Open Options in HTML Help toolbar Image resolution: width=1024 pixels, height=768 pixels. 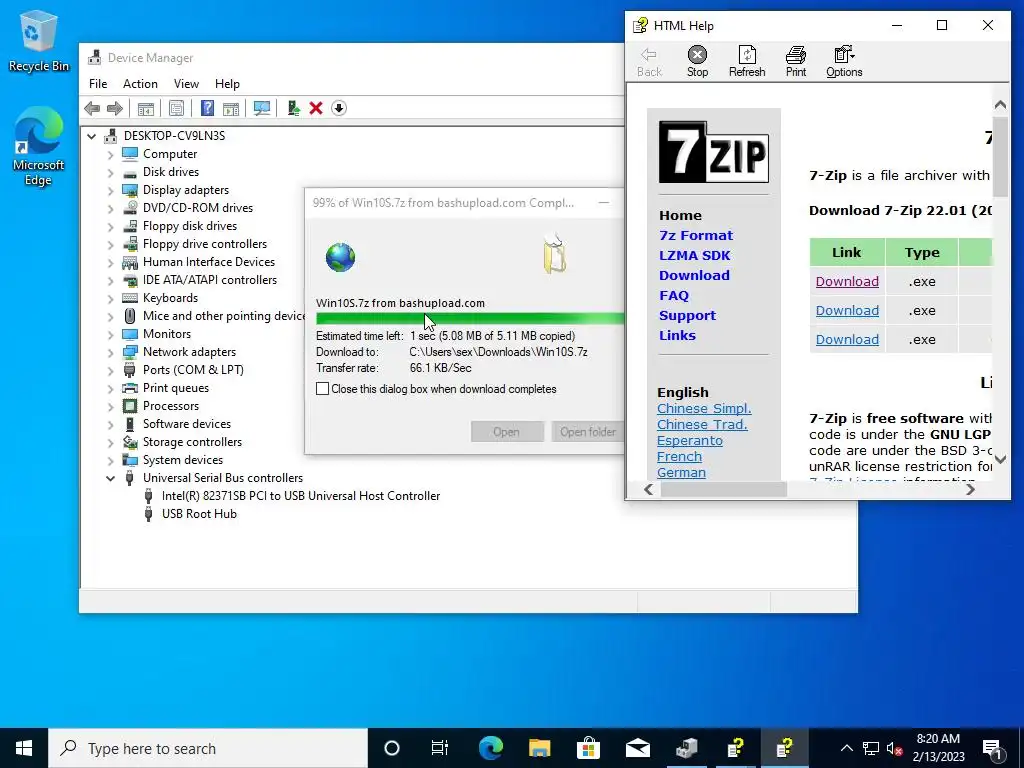pos(844,61)
